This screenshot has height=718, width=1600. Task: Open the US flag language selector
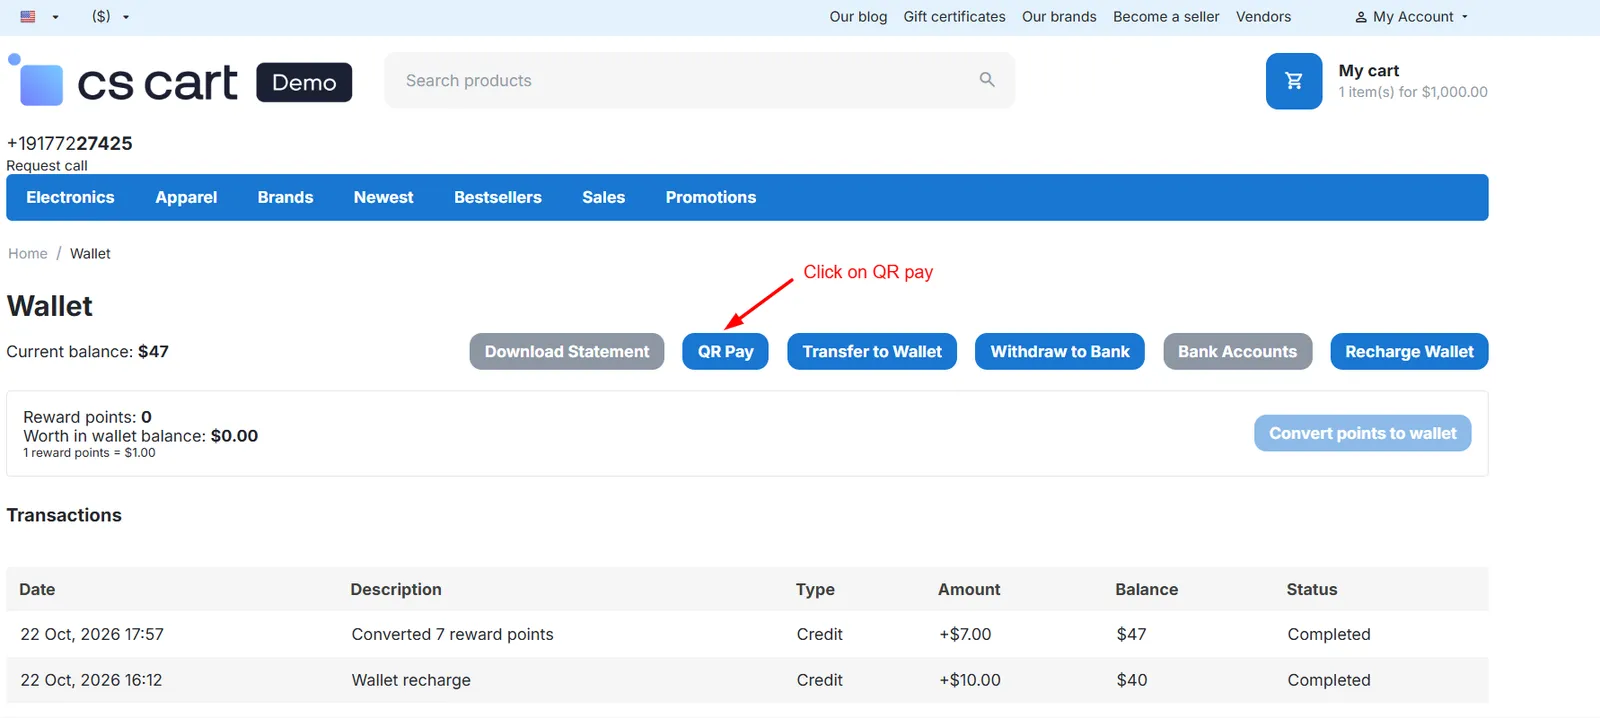[x=40, y=17]
